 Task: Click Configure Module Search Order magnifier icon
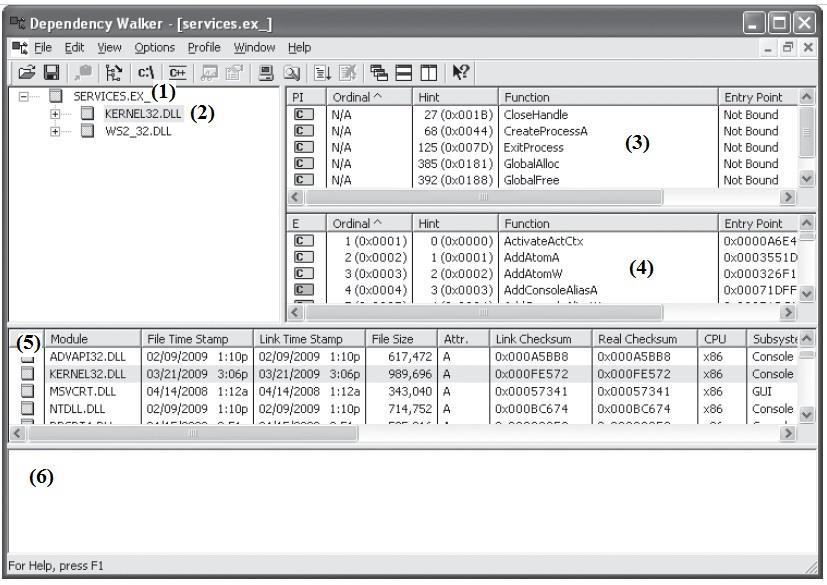pyautogui.click(x=291, y=72)
